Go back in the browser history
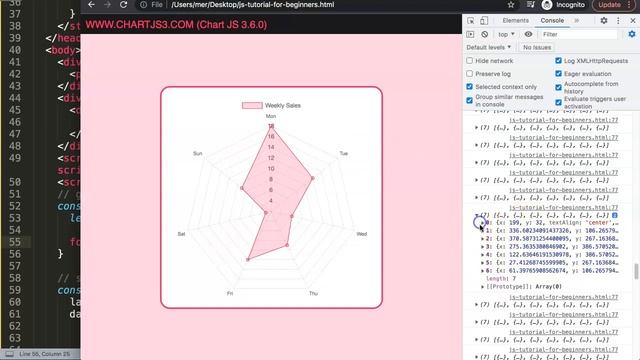The width and height of the screenshot is (640, 360). click(x=91, y=4)
